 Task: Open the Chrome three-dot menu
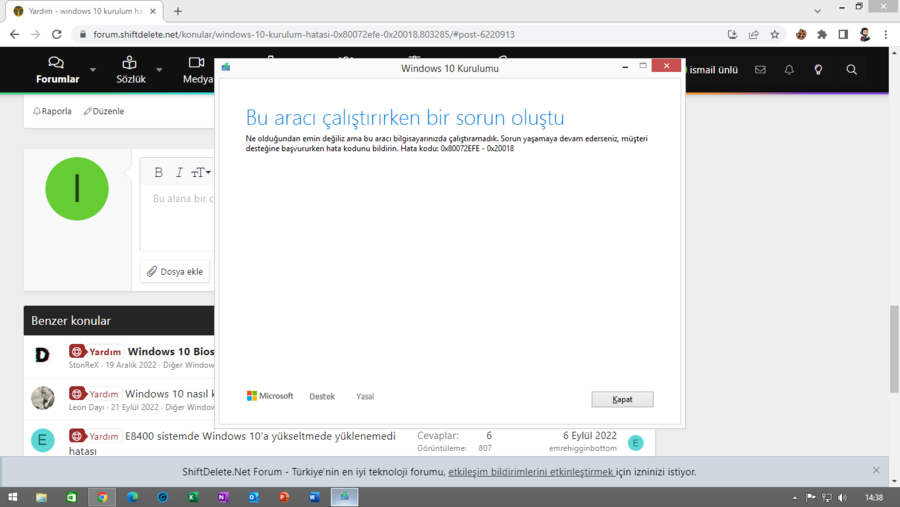[x=886, y=34]
